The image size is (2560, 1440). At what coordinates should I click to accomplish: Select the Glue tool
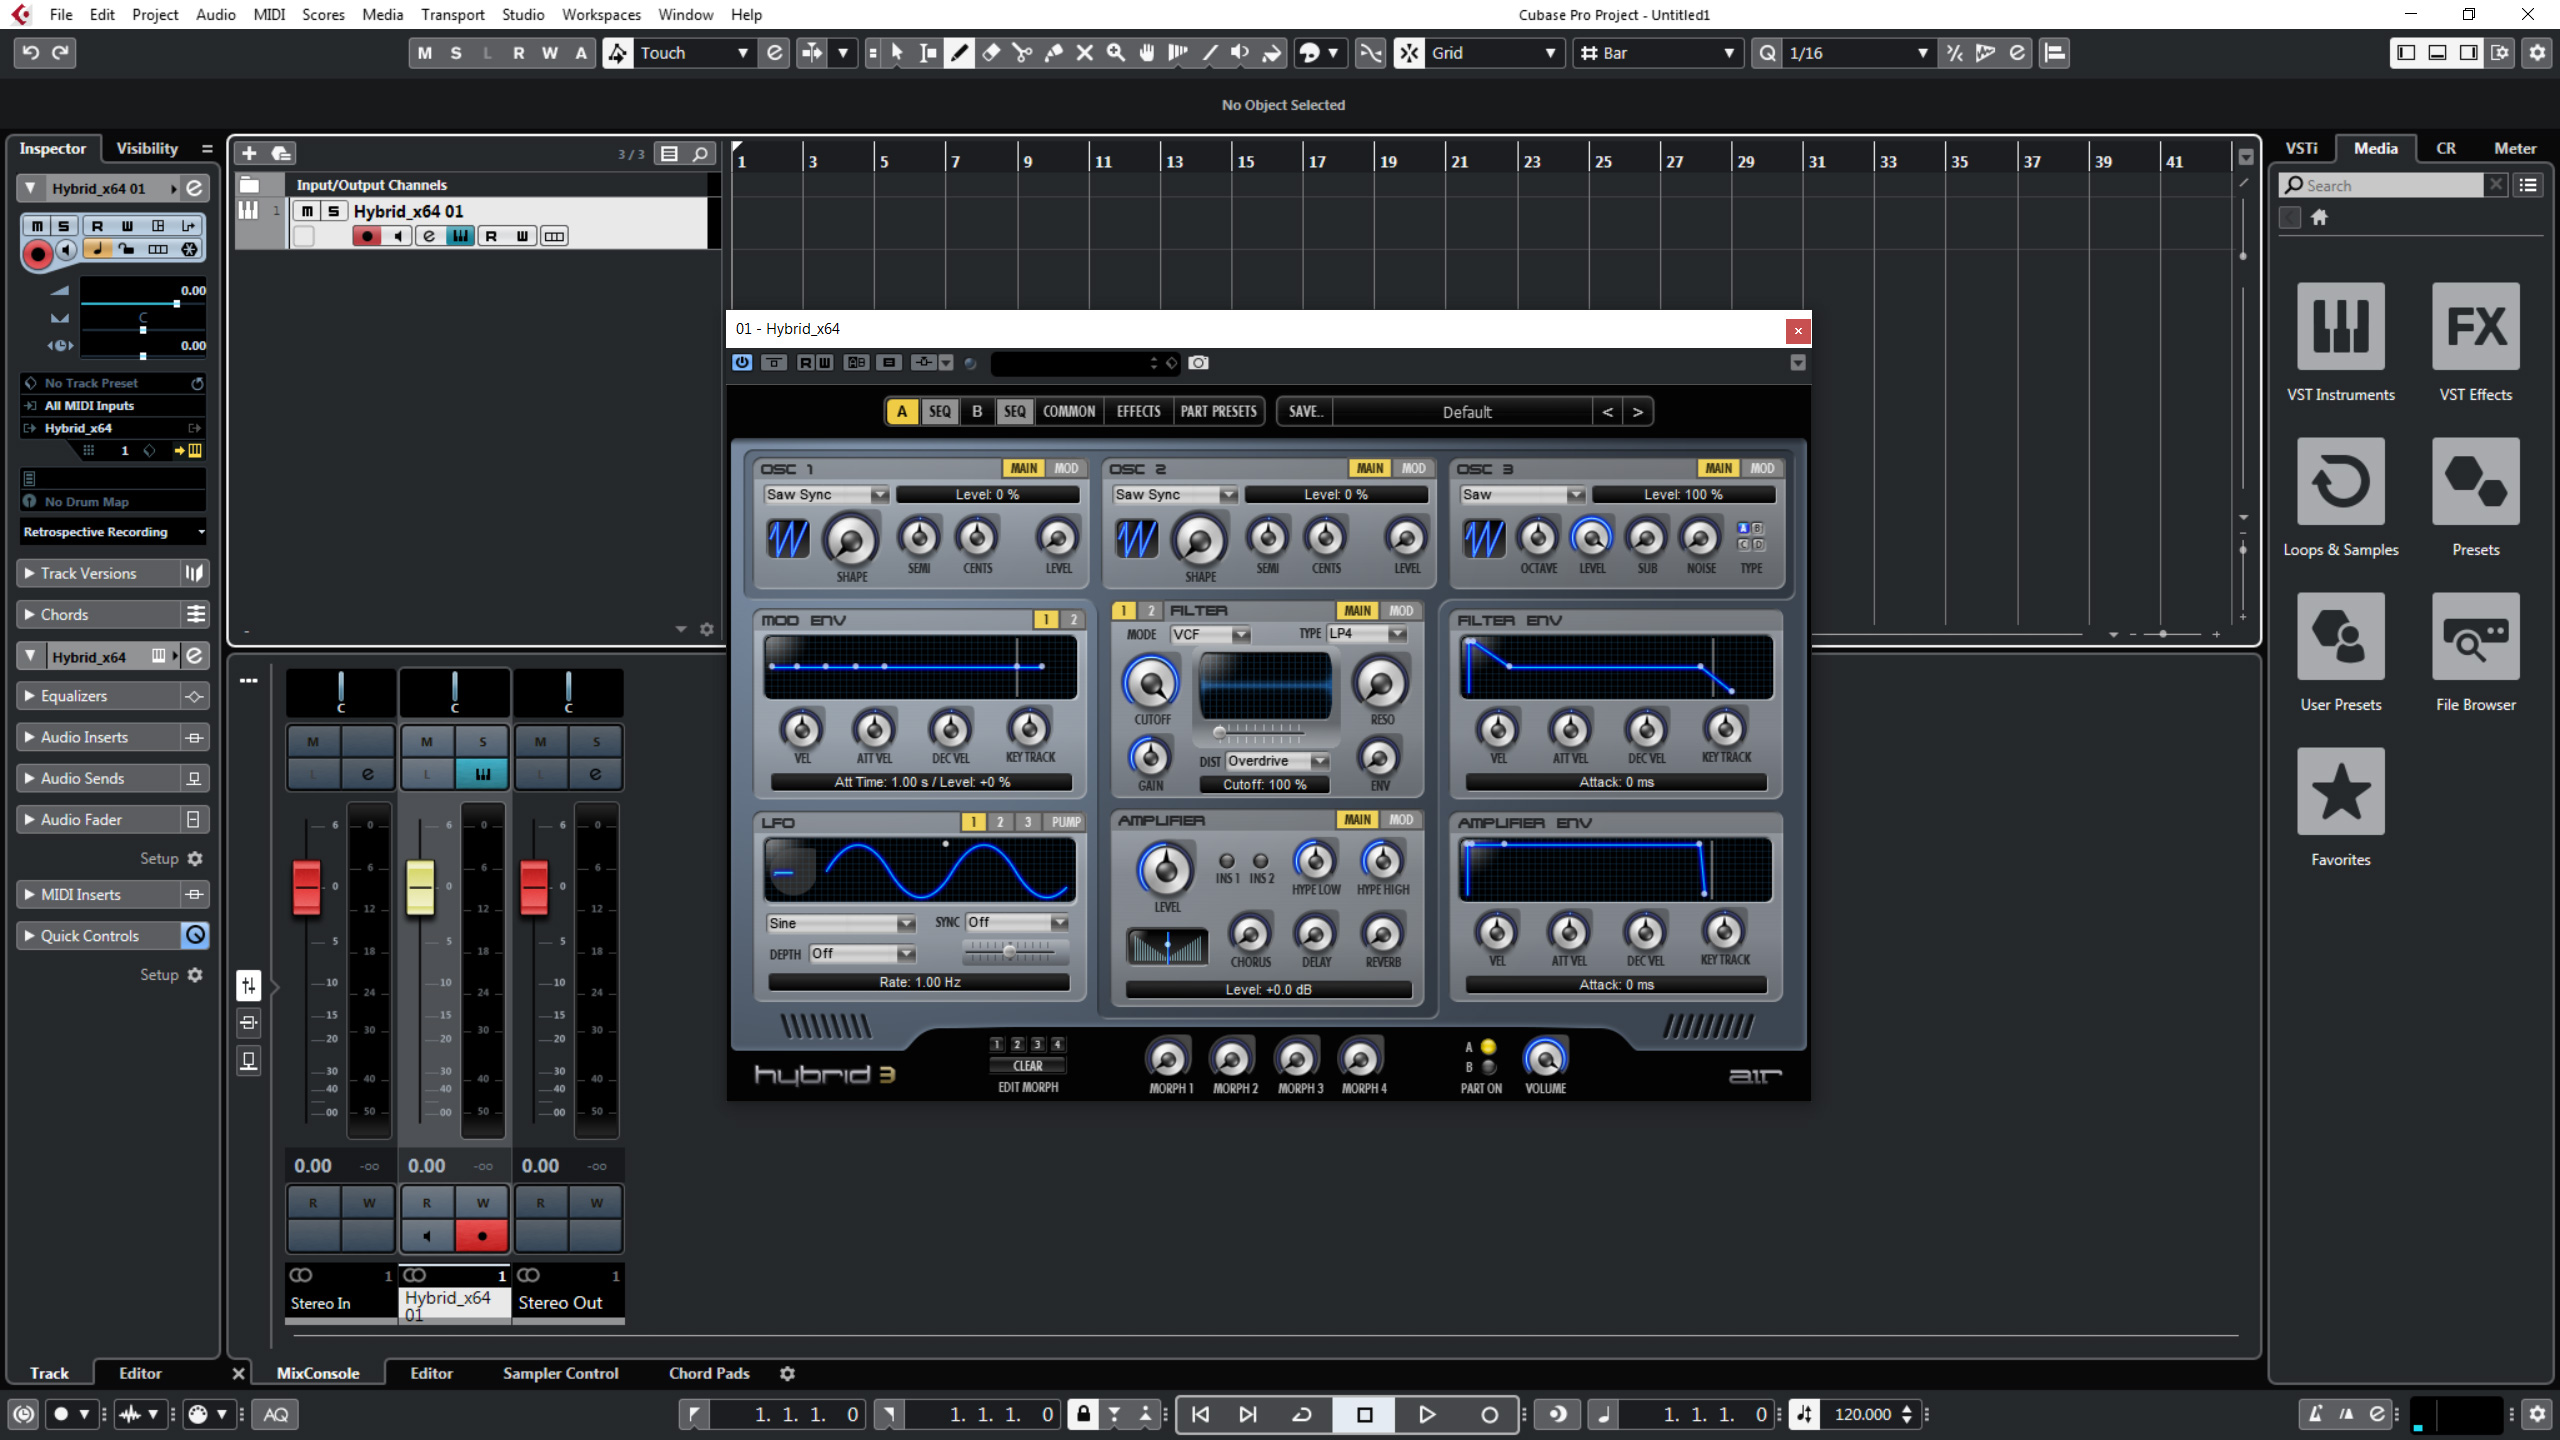point(1053,53)
